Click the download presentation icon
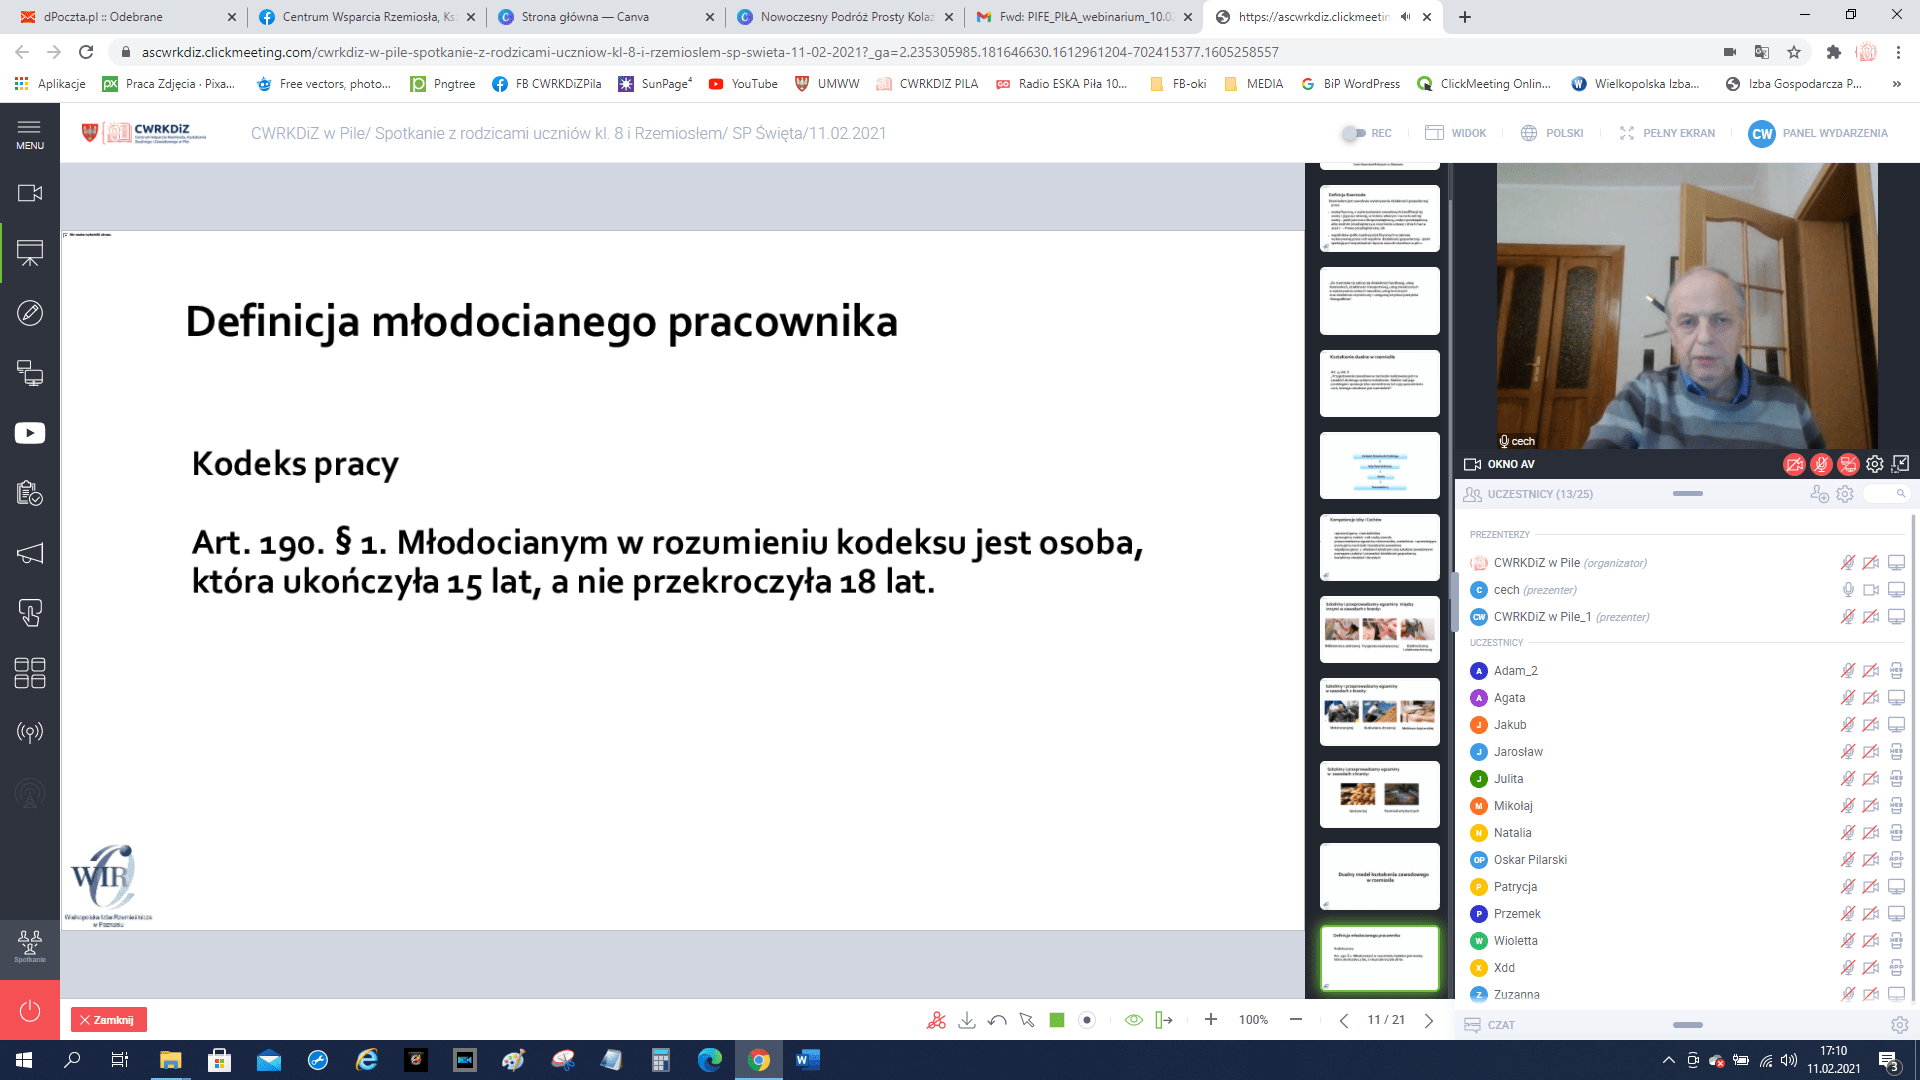 coord(966,1020)
